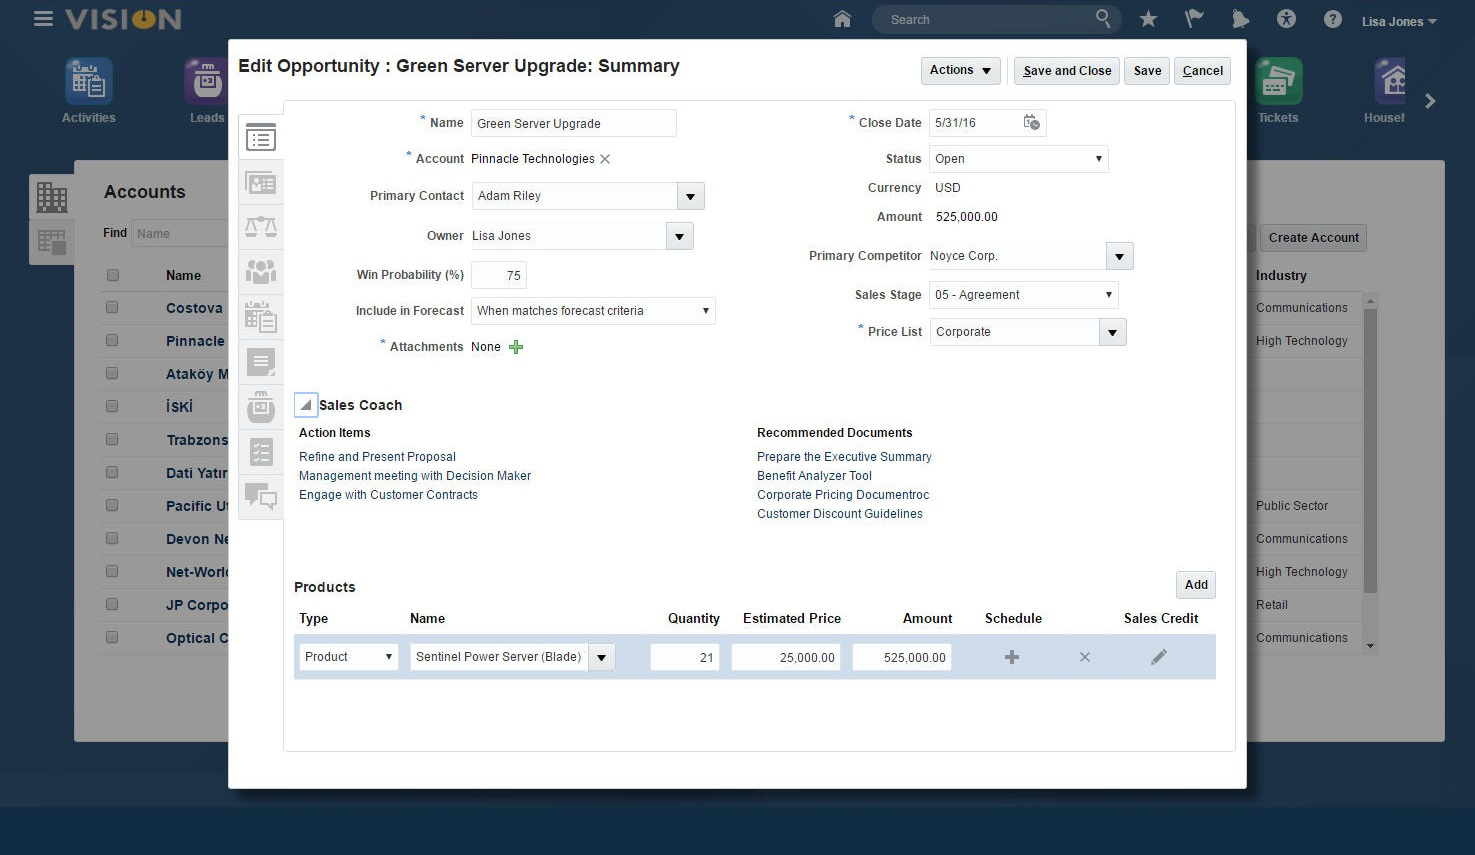Tick the Trabzons row checkbox
This screenshot has width=1475, height=855.
(112, 440)
